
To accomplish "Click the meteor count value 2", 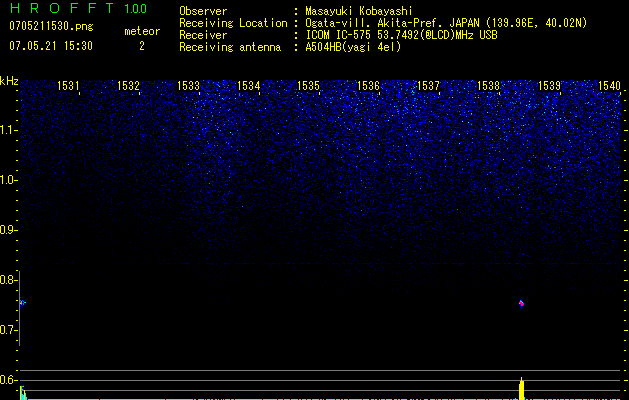I will 142,46.
